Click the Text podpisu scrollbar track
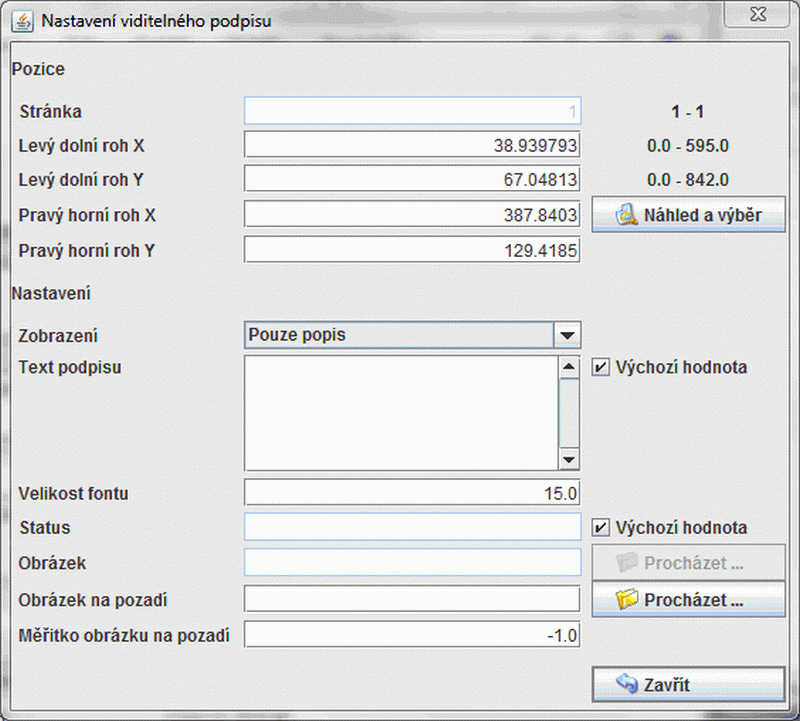800x721 pixels. (569, 413)
